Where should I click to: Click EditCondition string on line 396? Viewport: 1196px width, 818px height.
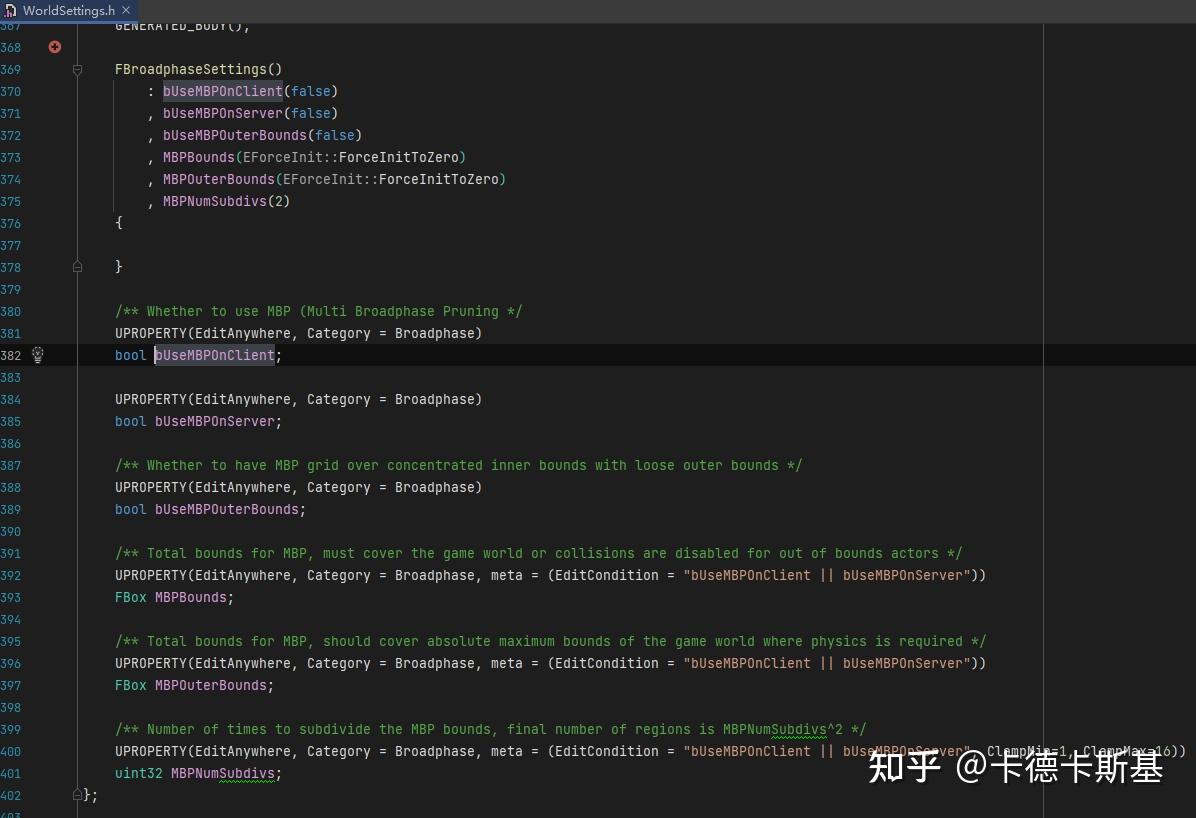pos(827,664)
